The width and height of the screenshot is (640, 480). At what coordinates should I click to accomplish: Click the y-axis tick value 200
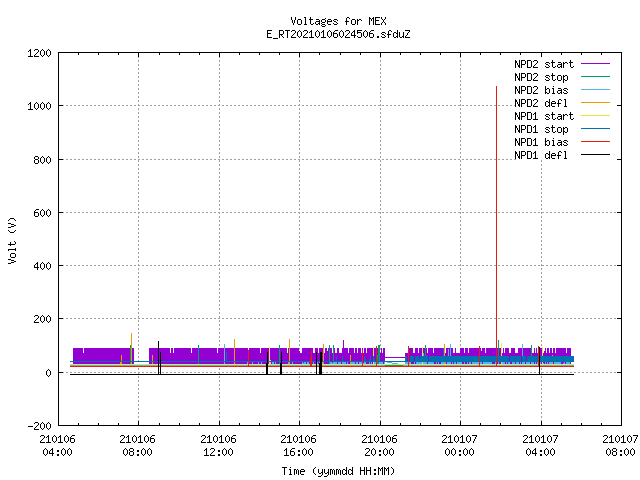click(x=42, y=319)
